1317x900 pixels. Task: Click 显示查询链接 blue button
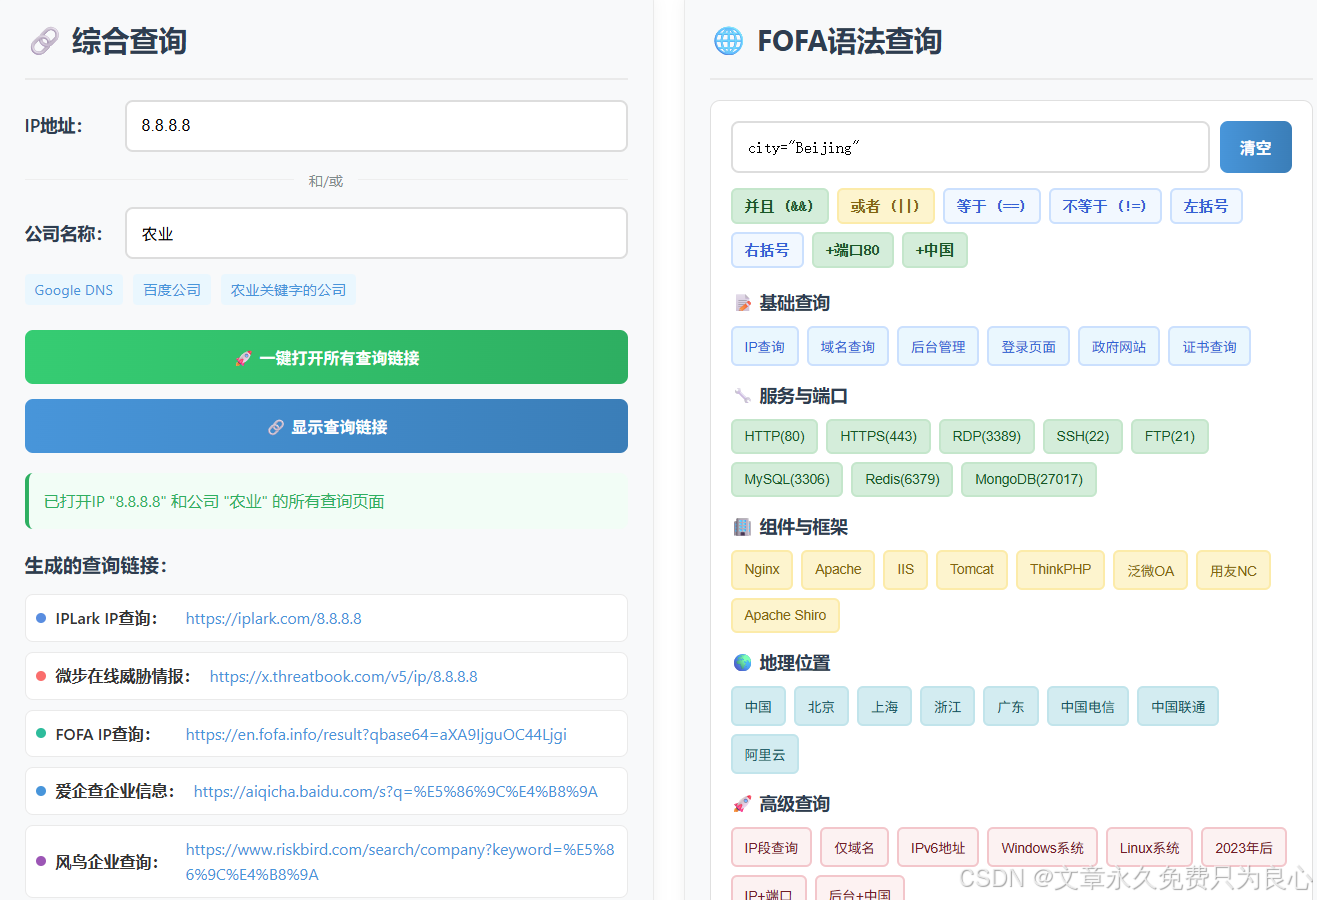coord(326,426)
